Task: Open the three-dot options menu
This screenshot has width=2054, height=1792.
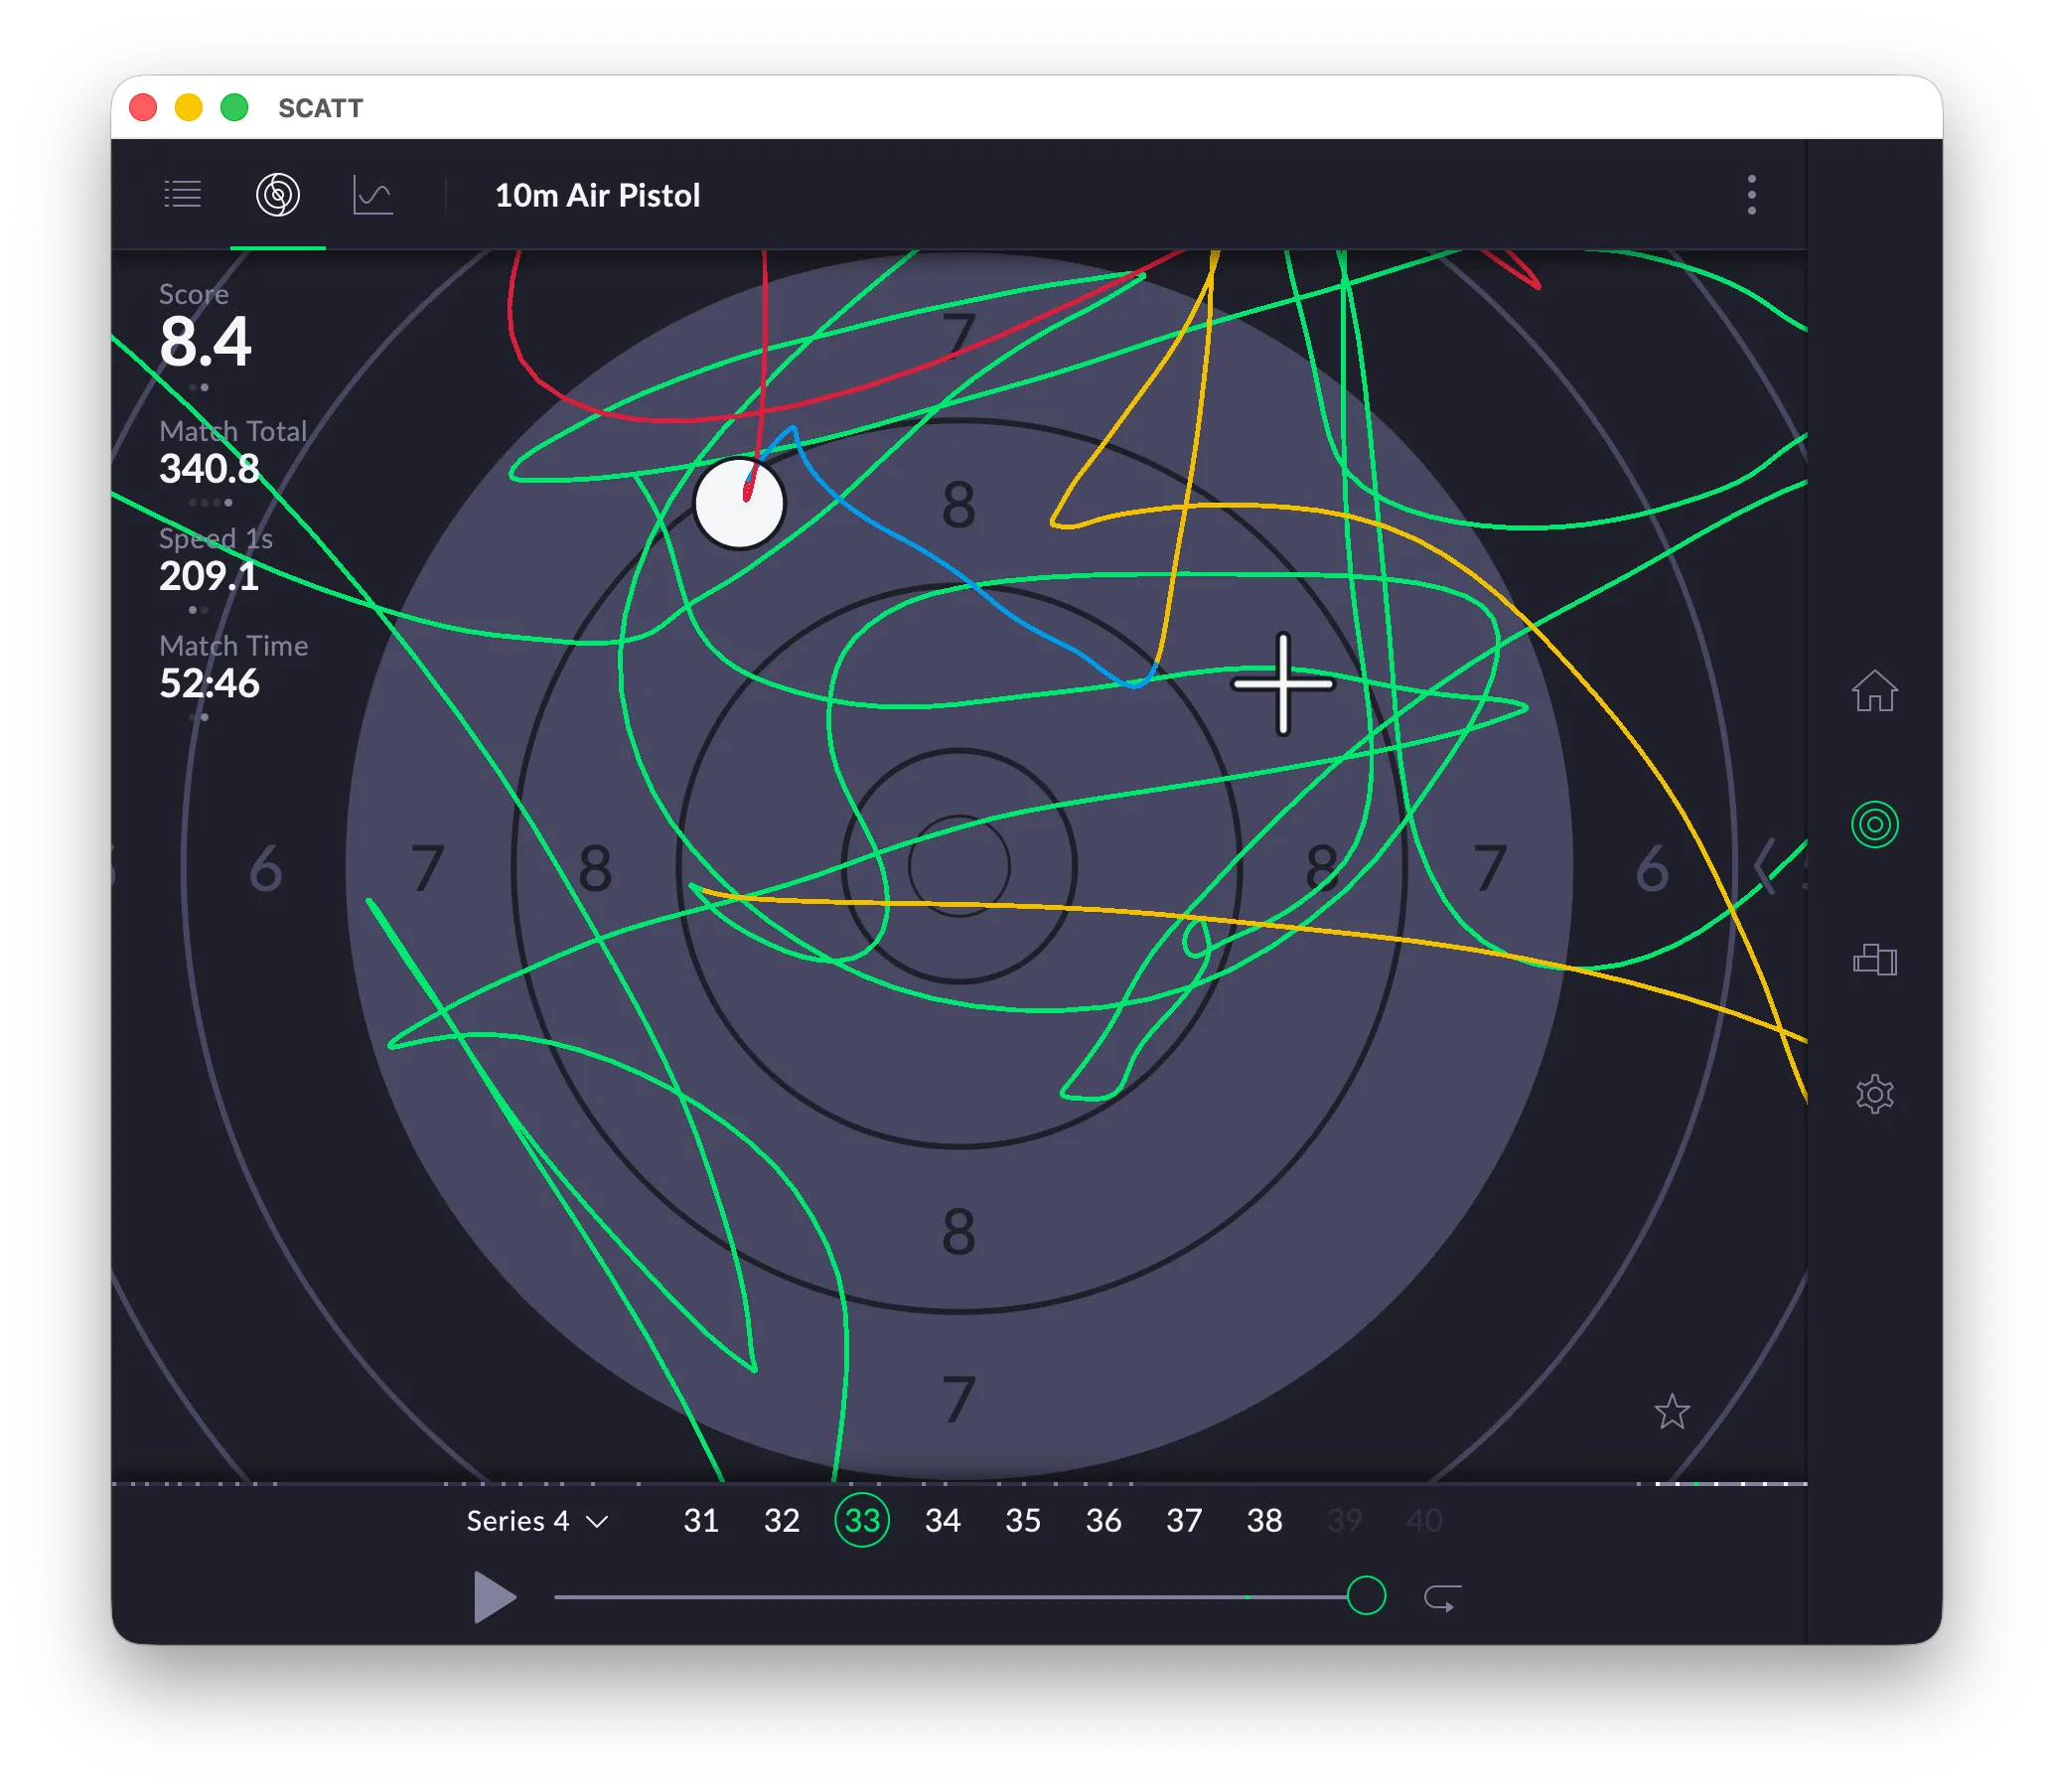Action: click(x=1752, y=194)
